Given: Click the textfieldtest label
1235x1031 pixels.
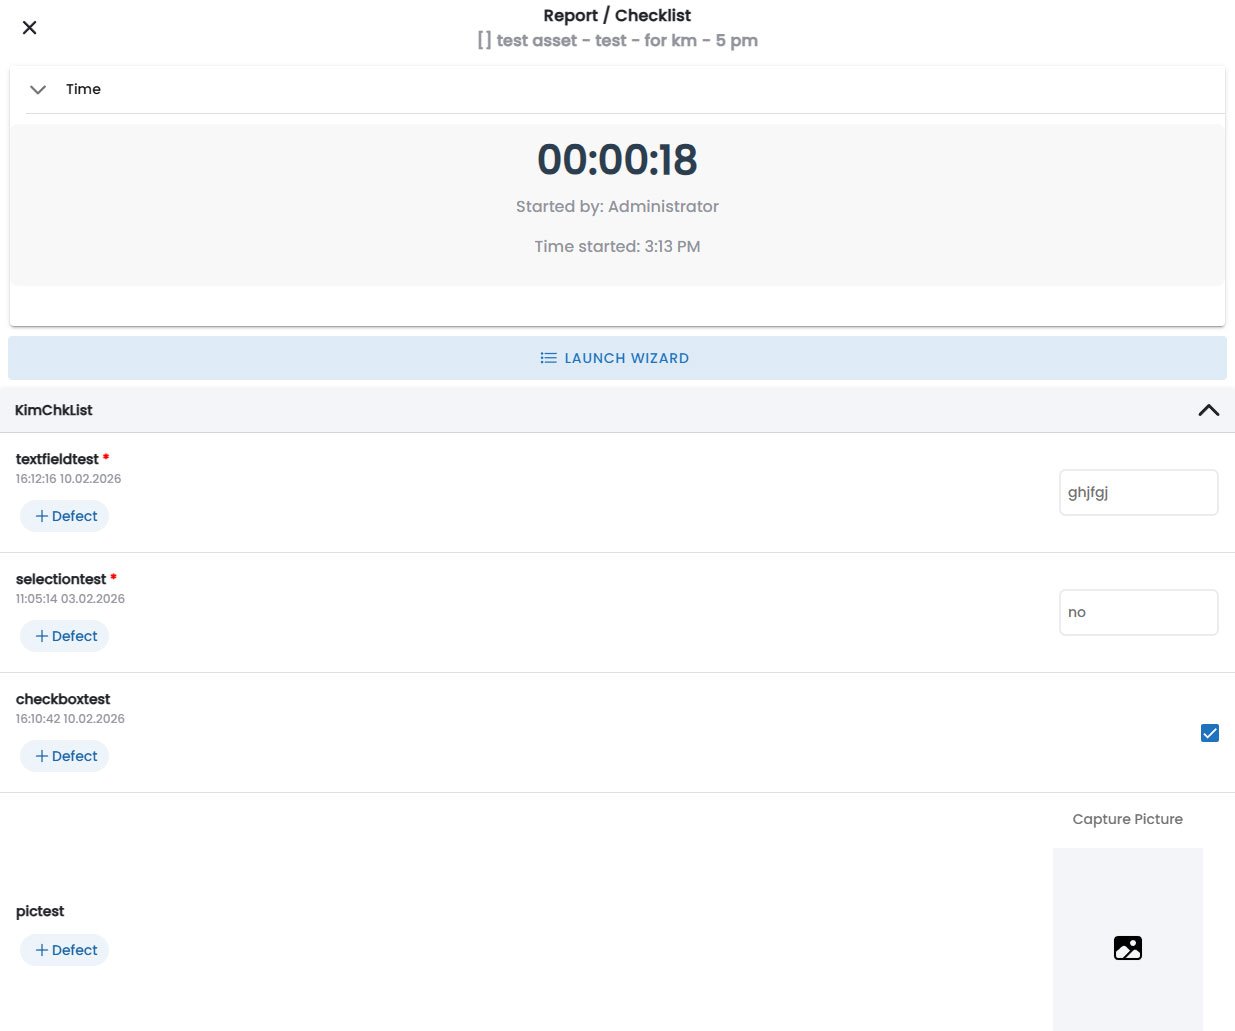Looking at the screenshot, I should [x=57, y=459].
